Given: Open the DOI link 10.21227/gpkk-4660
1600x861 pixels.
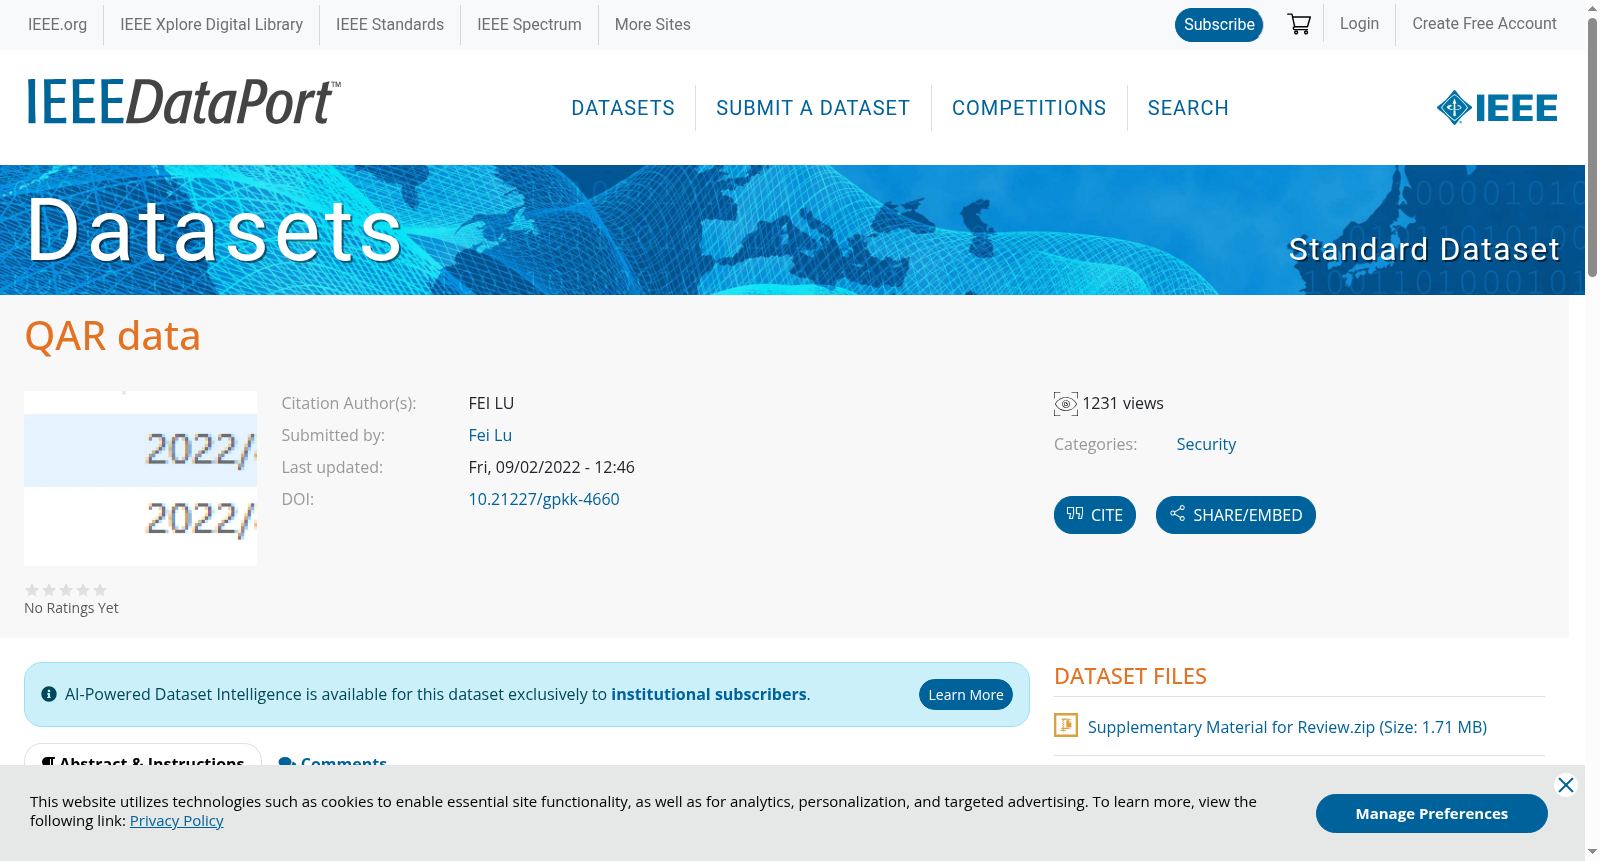Looking at the screenshot, I should (x=544, y=499).
